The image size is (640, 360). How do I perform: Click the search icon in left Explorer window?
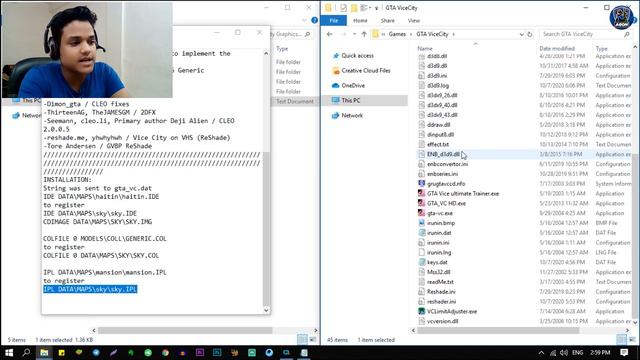click(307, 34)
